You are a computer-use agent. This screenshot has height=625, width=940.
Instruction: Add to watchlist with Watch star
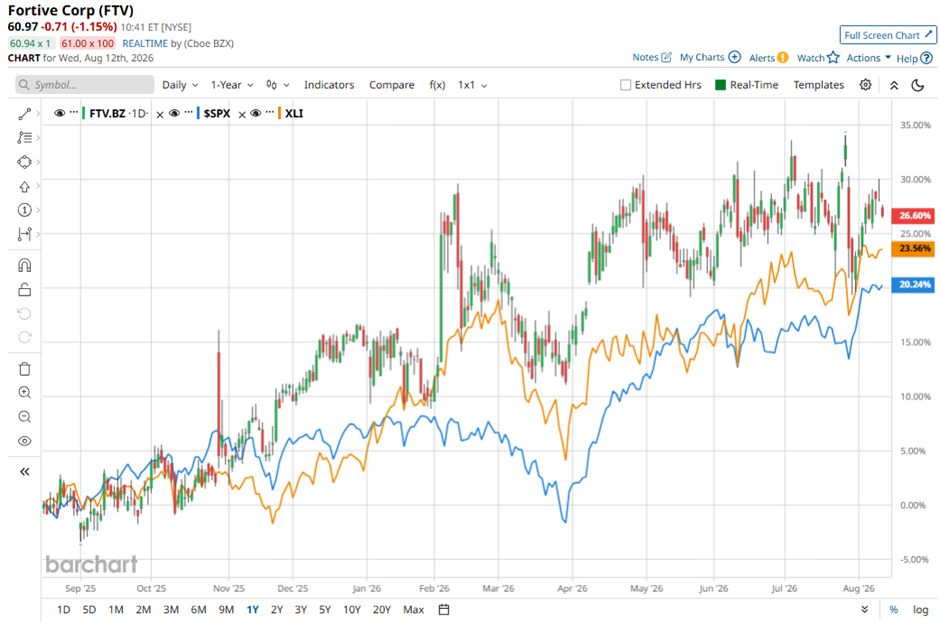(818, 58)
